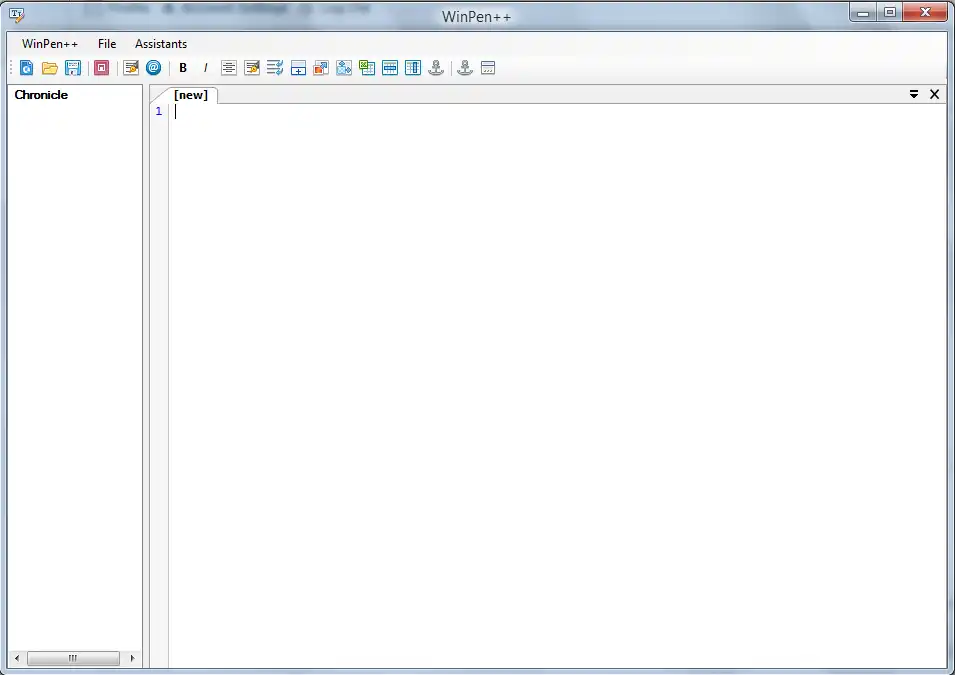
Task: Click the Chronicle panel left scroll arrow
Action: pyautogui.click(x=17, y=658)
